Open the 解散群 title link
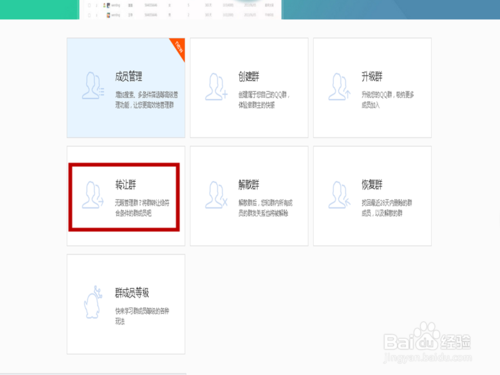Image resolution: width=500 pixels, height=375 pixels. click(x=249, y=184)
